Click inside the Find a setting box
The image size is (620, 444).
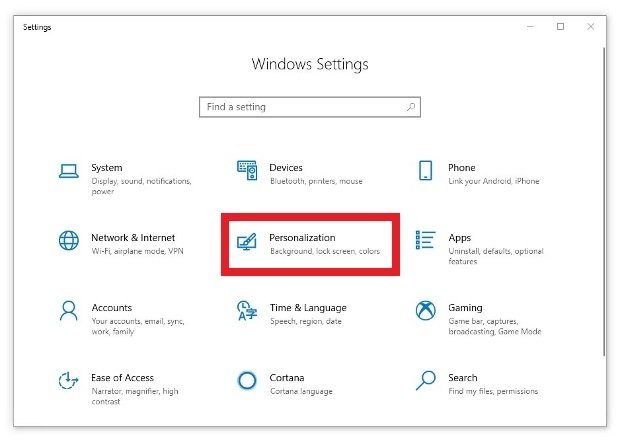tap(310, 107)
